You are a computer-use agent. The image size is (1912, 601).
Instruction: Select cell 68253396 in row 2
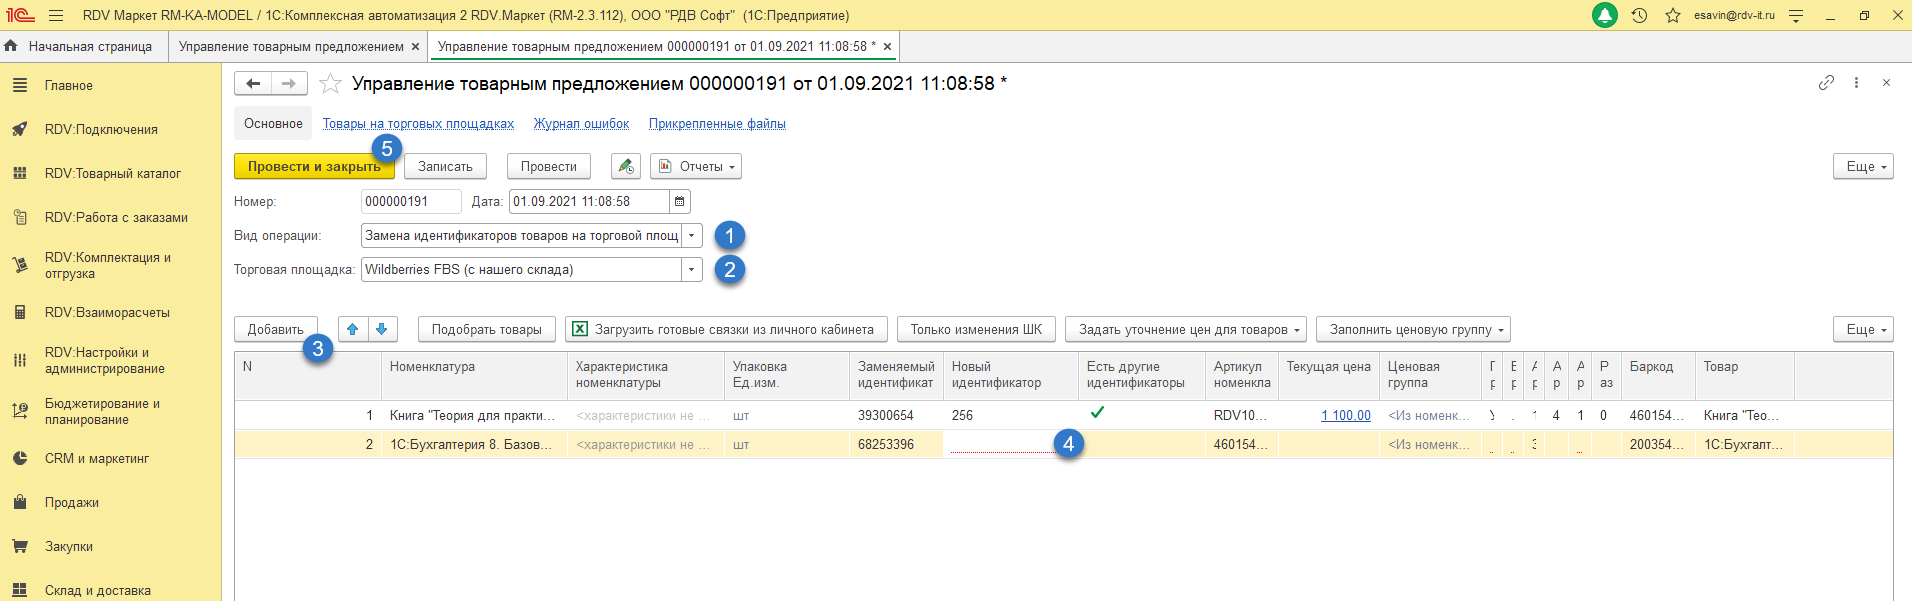pyautogui.click(x=896, y=444)
